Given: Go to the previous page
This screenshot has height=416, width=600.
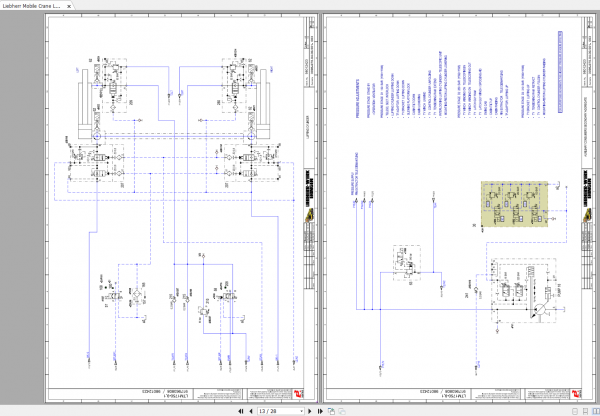Looking at the screenshot, I should click(251, 411).
